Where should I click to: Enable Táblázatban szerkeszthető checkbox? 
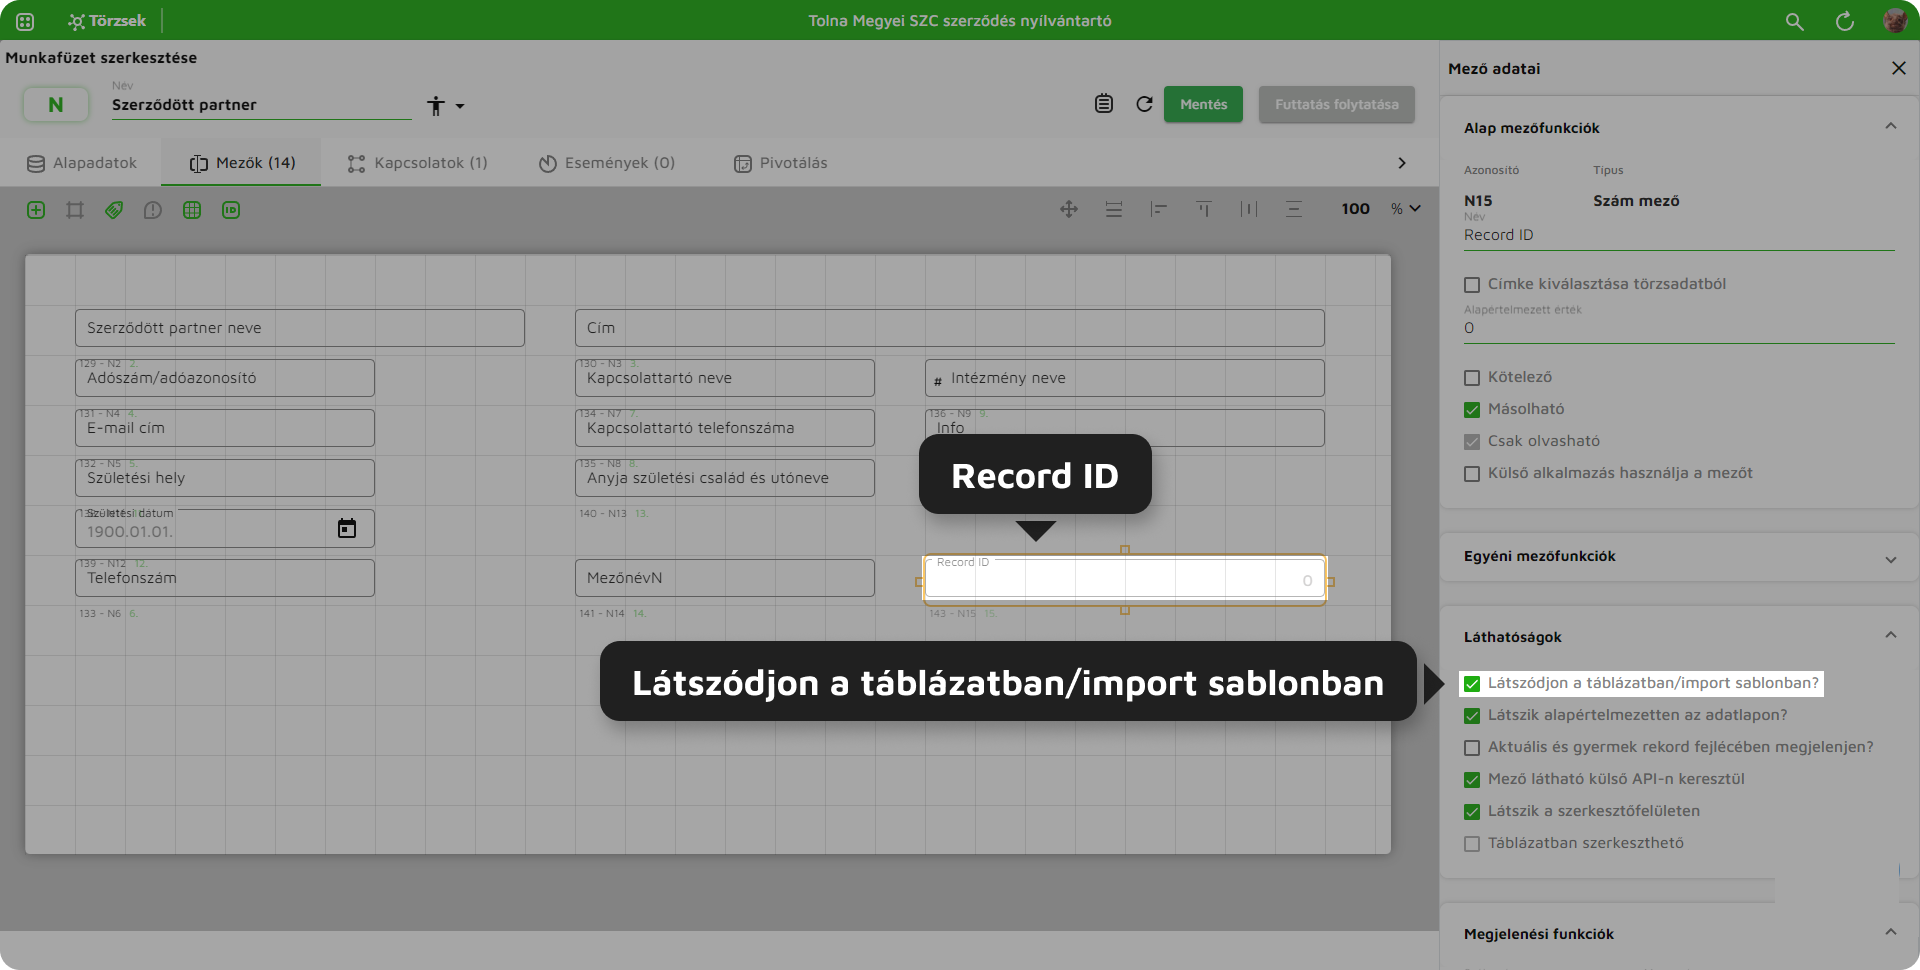[1472, 844]
